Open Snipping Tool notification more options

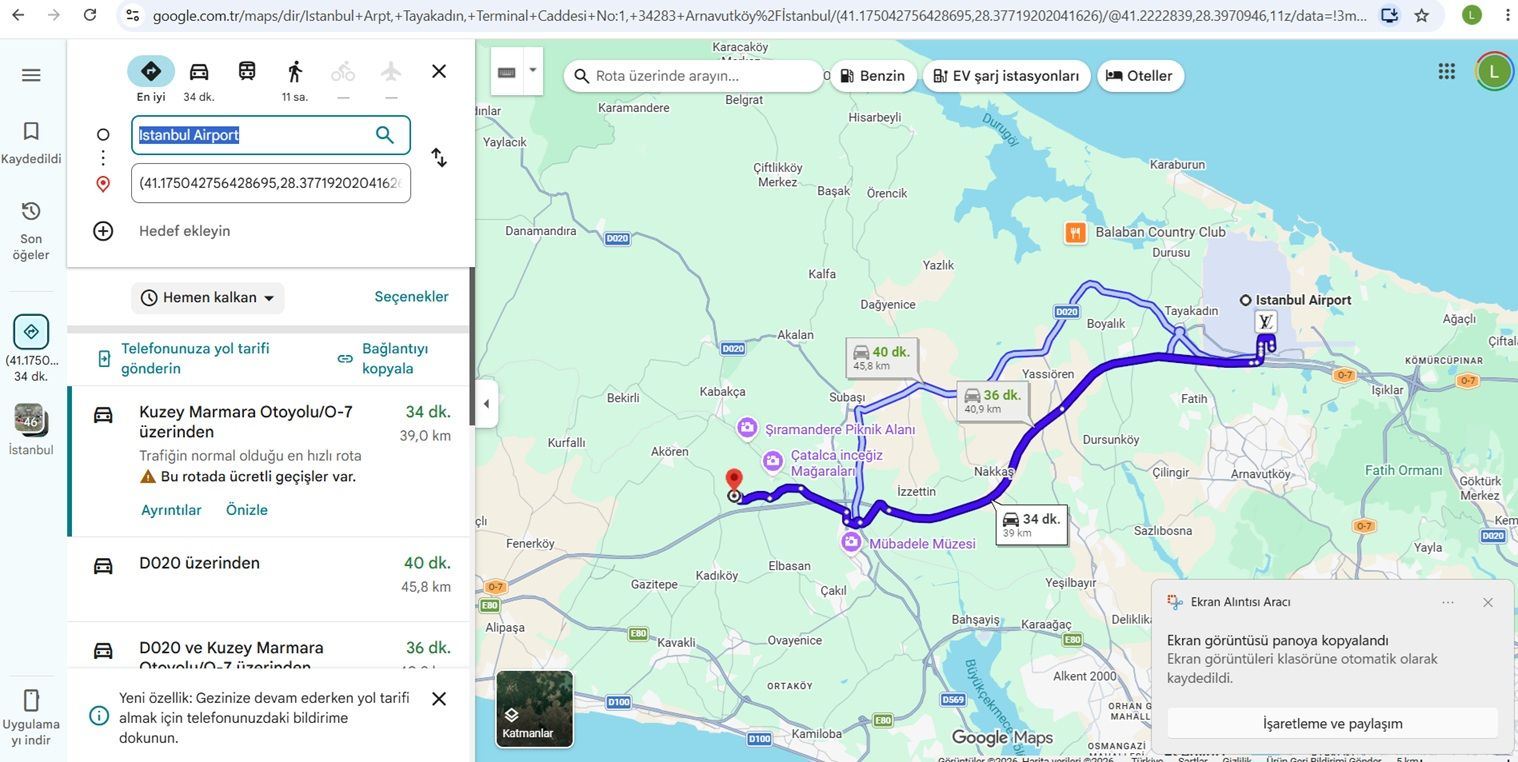1448,602
